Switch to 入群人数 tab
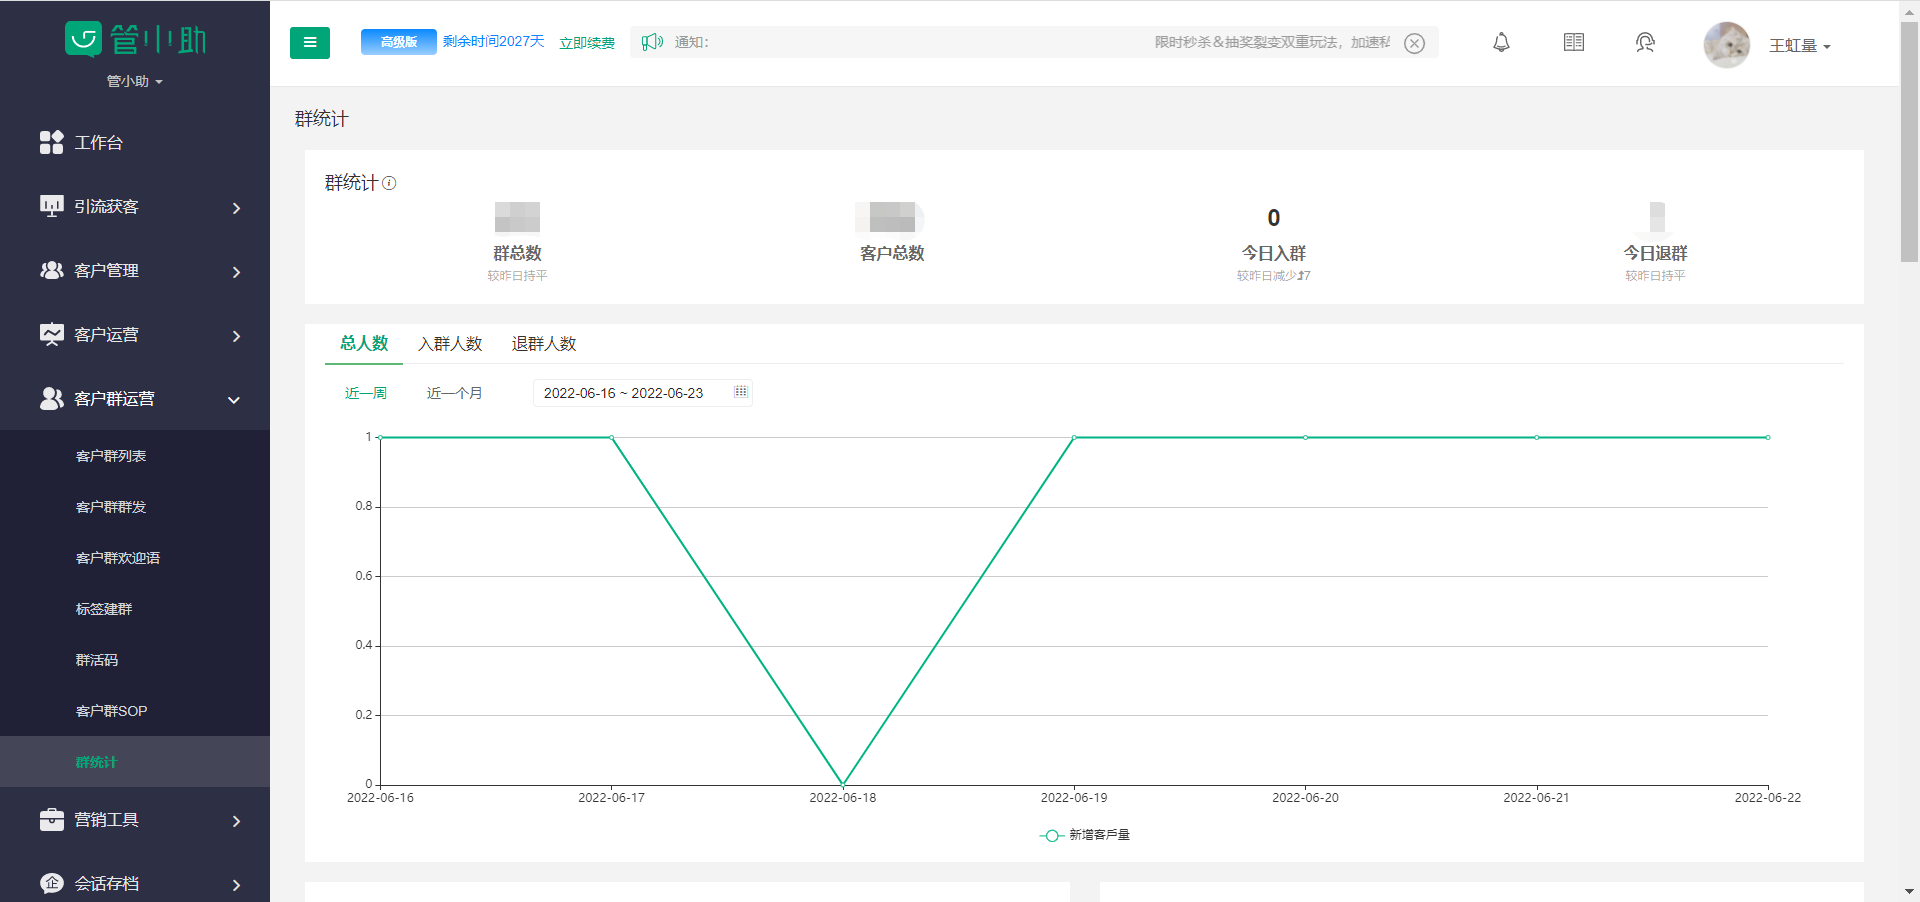Image resolution: width=1920 pixels, height=902 pixels. (x=450, y=344)
